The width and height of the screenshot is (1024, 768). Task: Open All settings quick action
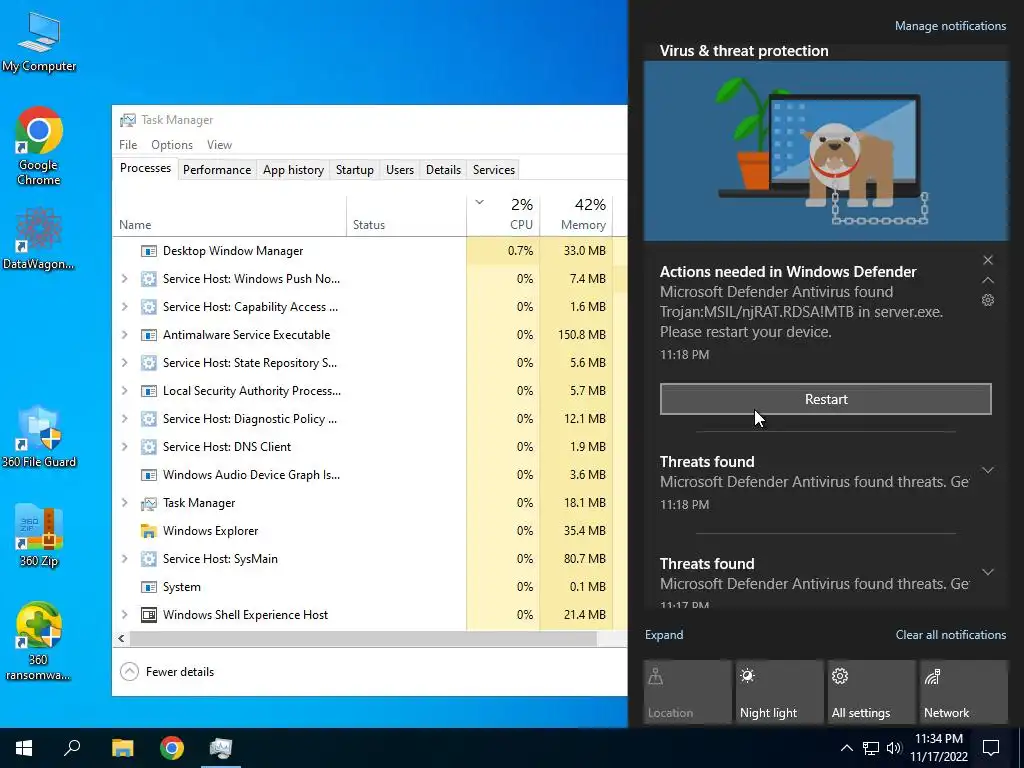pos(871,692)
